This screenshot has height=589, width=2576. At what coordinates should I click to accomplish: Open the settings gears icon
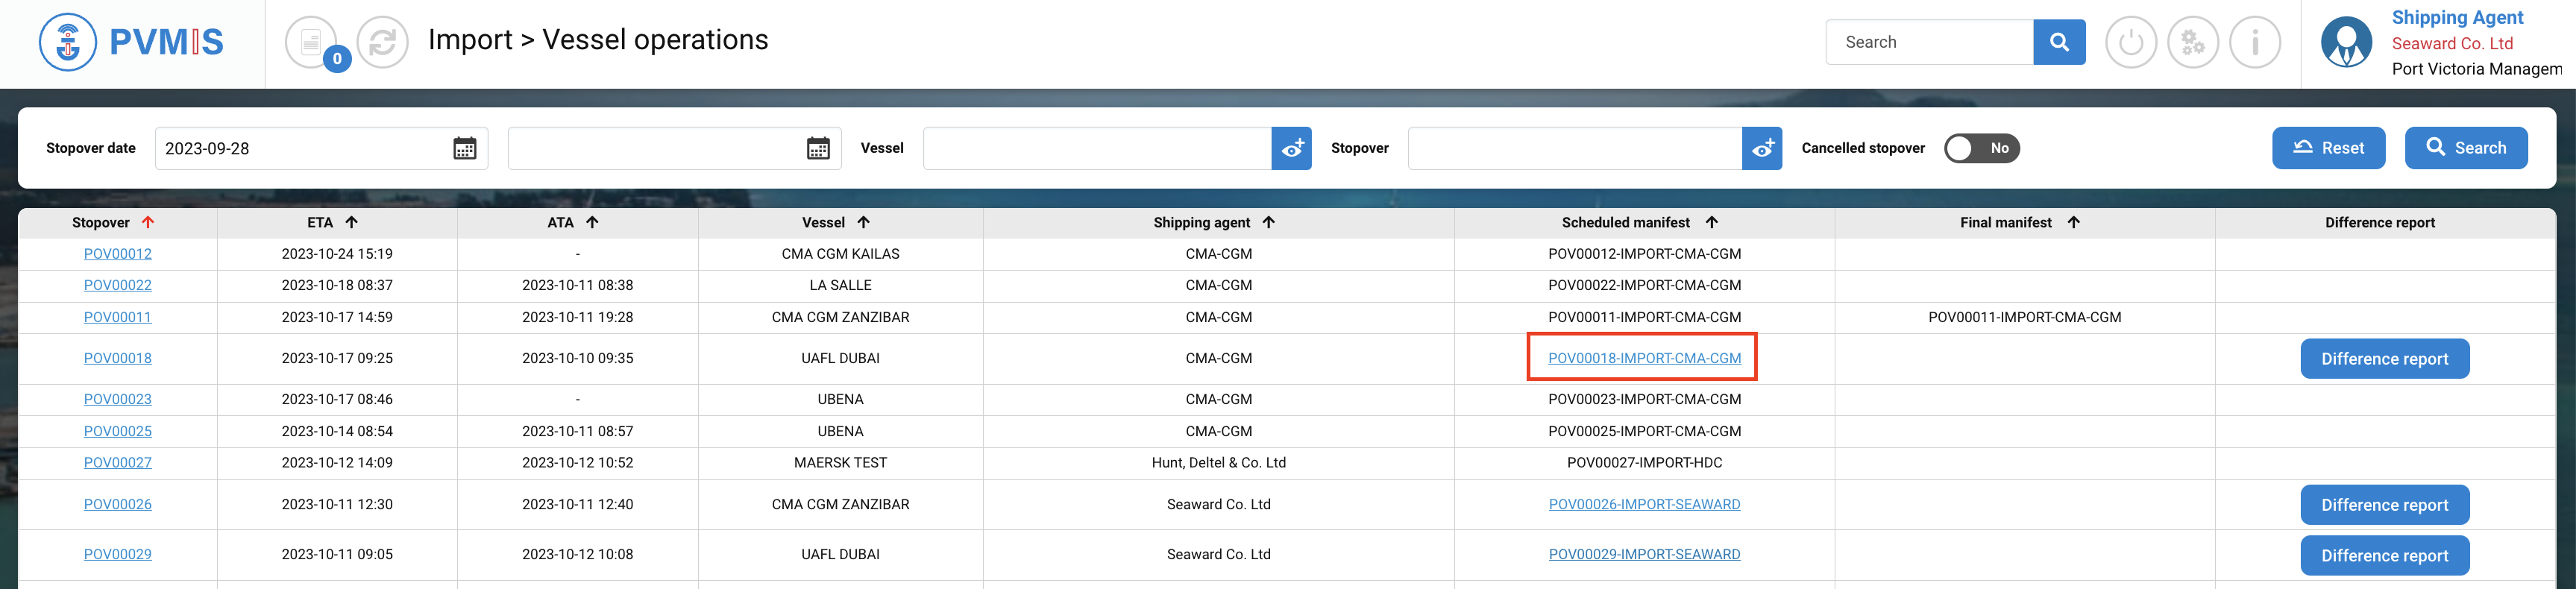click(2192, 42)
